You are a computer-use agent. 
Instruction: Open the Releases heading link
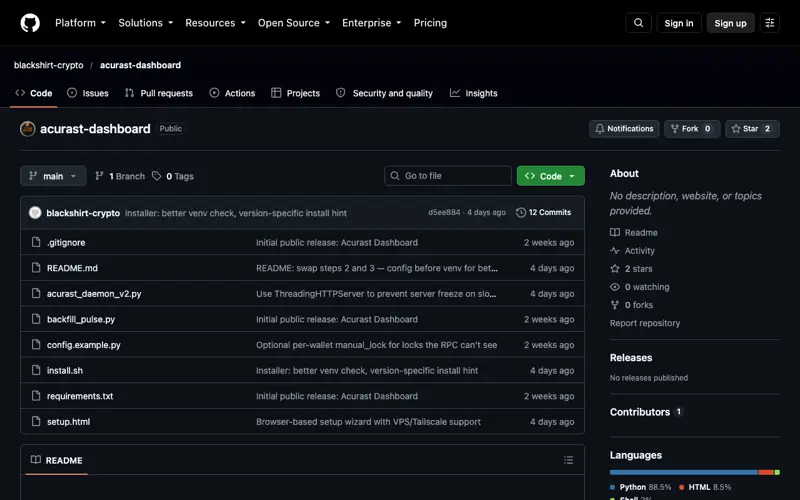[x=631, y=358]
